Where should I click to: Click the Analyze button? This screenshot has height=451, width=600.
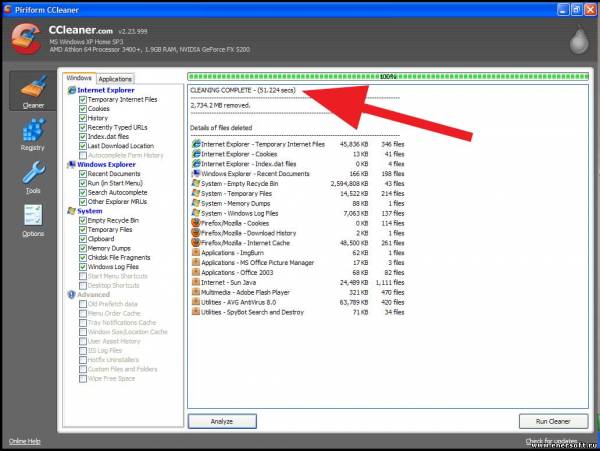tap(222, 421)
